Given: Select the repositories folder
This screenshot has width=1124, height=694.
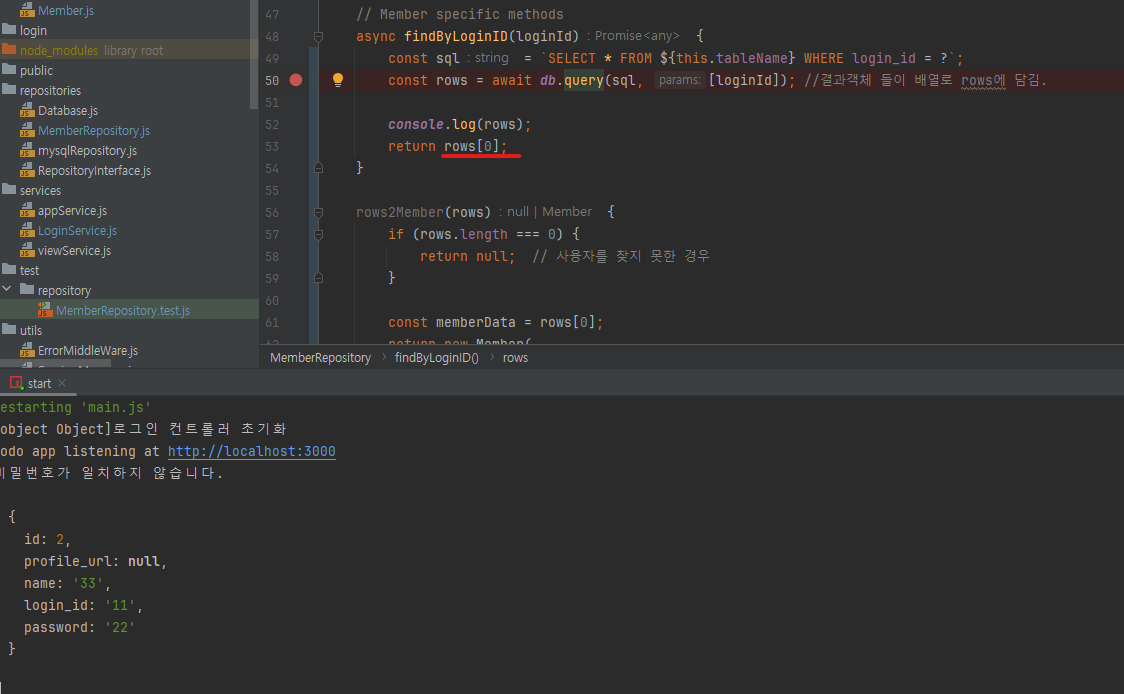Looking at the screenshot, I should click(x=50, y=90).
